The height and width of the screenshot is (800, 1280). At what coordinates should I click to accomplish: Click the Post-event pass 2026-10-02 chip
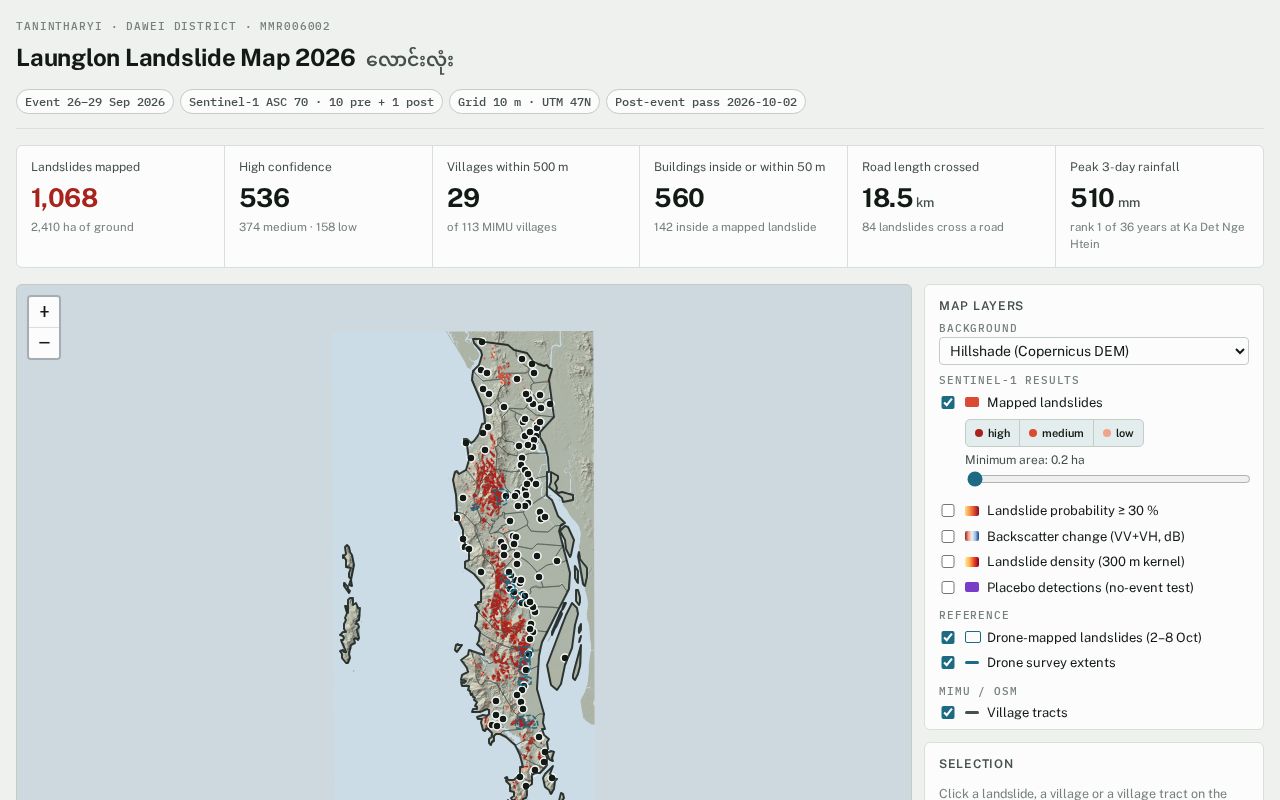(x=706, y=102)
